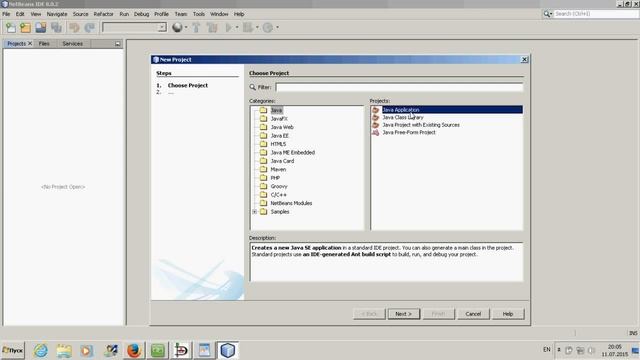Select the Java EE category

point(280,136)
